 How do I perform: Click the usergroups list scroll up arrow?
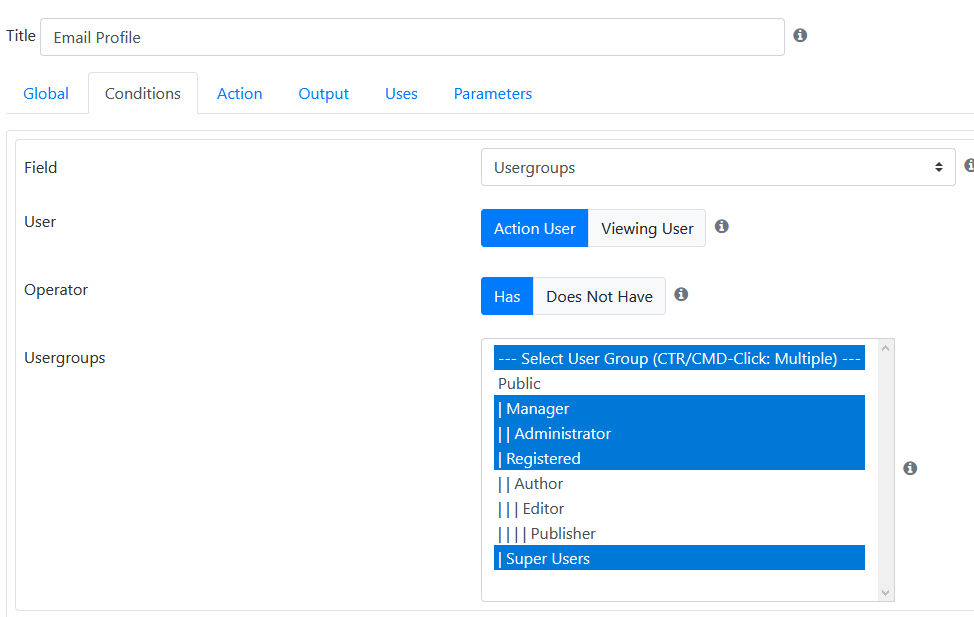(x=886, y=349)
